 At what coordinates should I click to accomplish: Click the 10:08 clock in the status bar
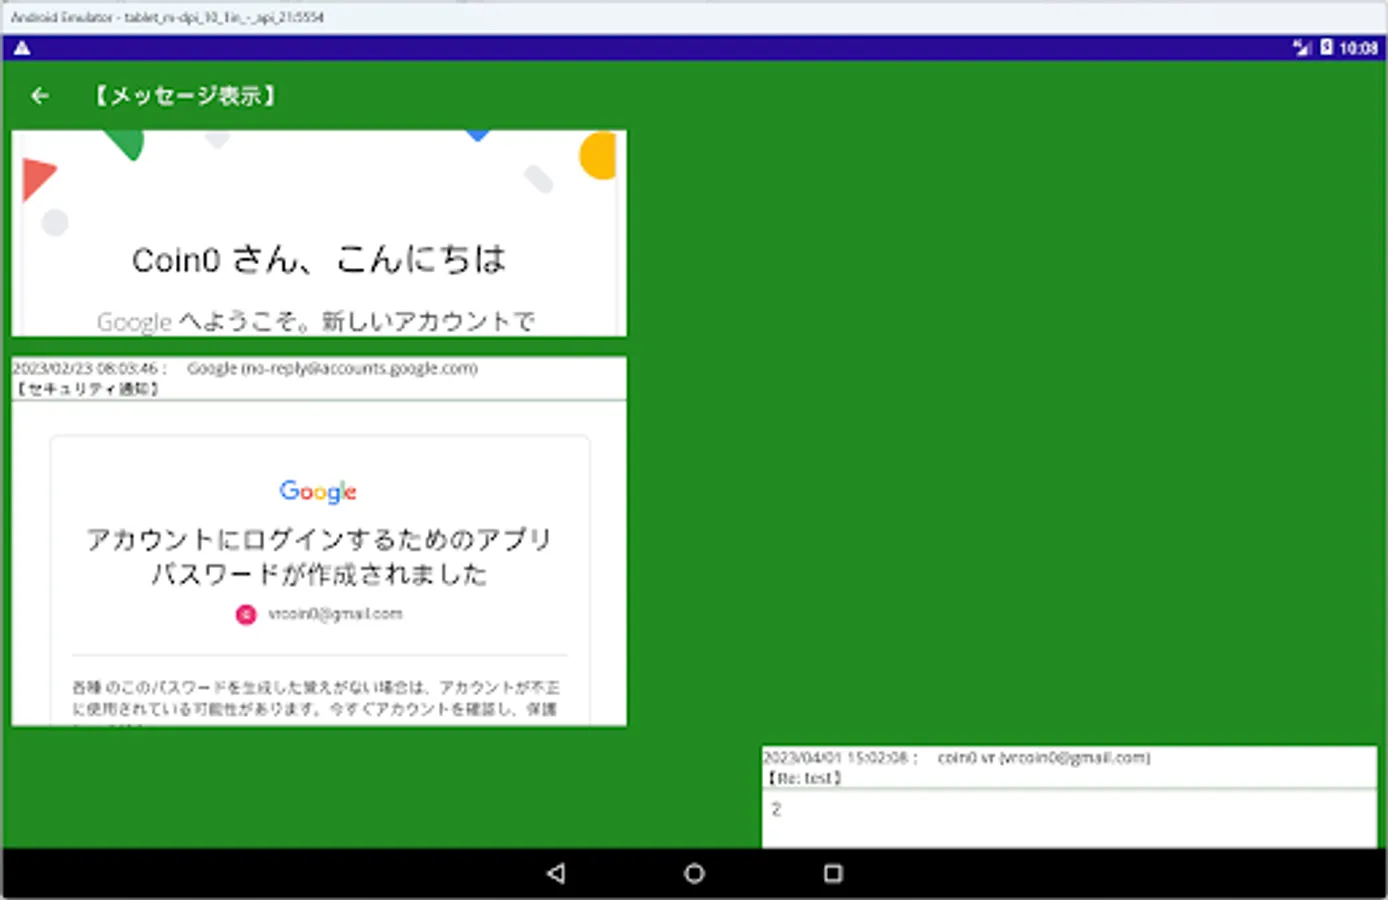click(1358, 47)
